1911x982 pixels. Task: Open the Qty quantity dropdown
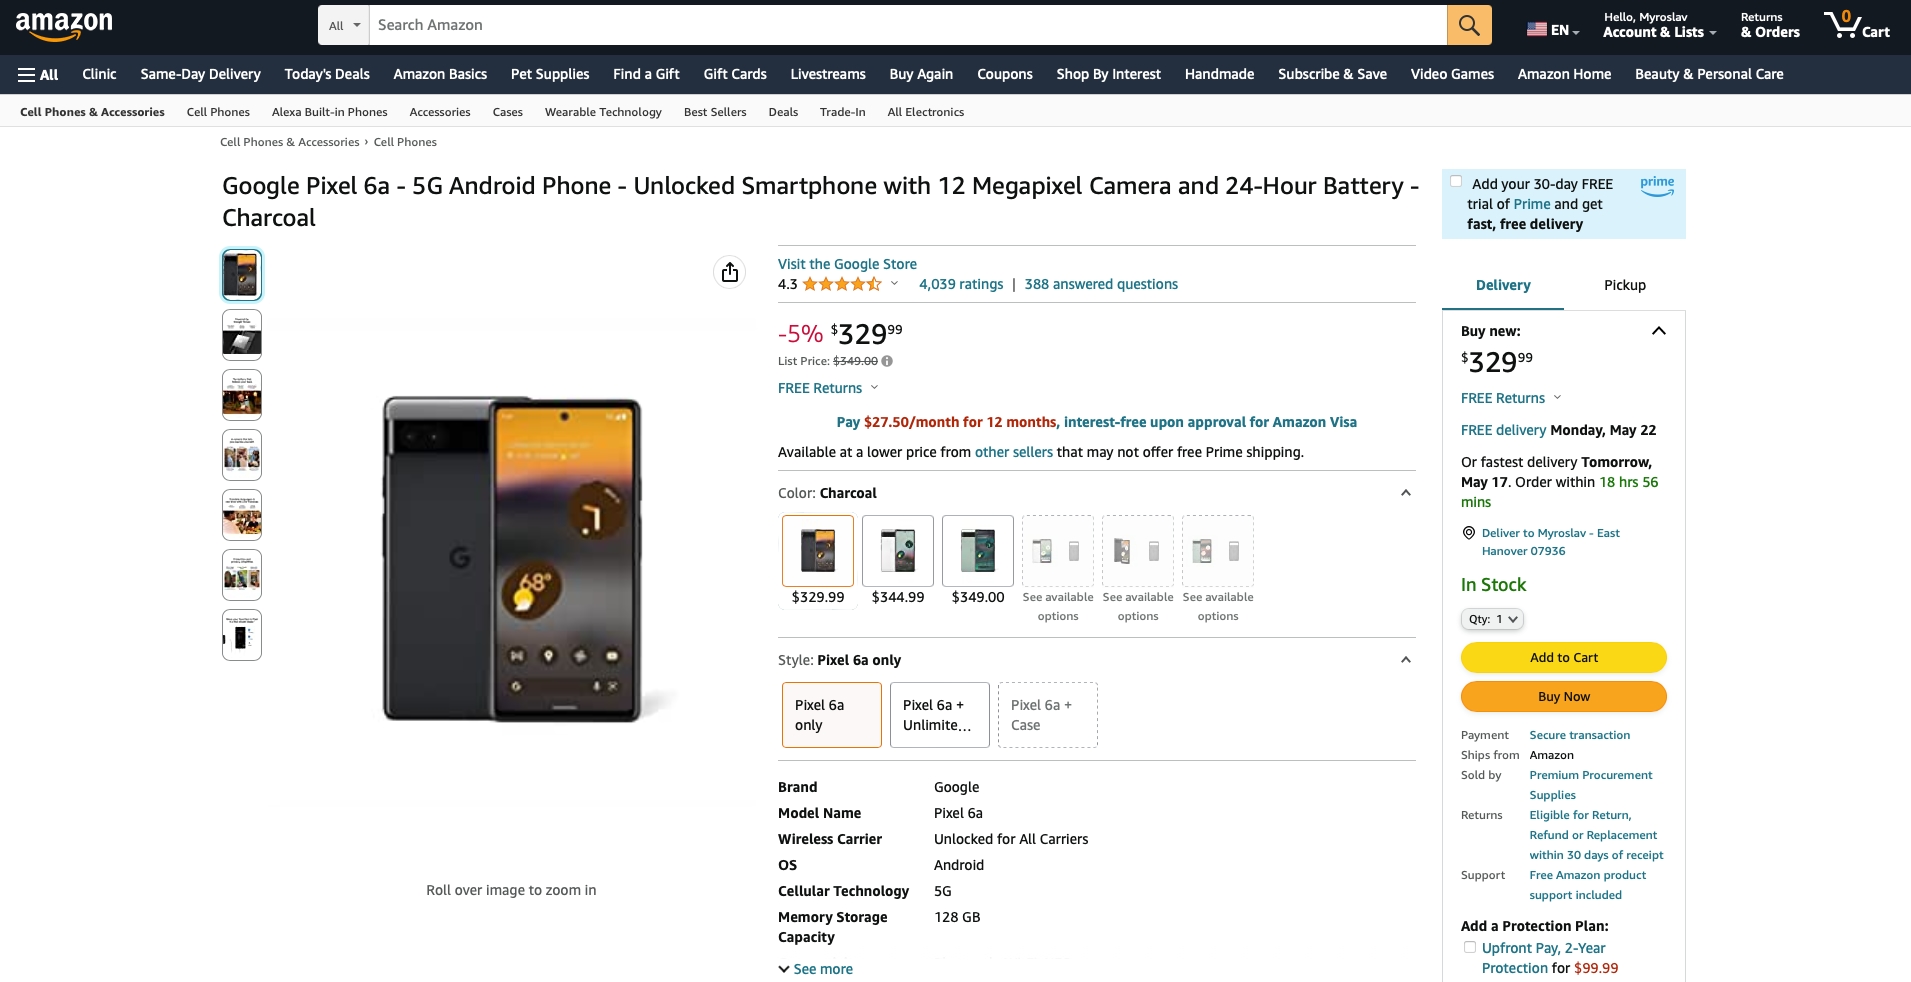[x=1492, y=619]
